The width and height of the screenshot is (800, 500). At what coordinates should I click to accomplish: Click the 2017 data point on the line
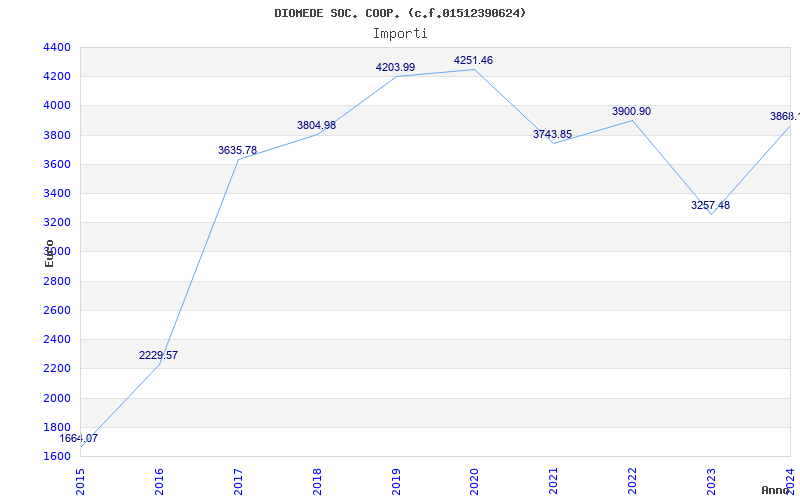coord(238,159)
